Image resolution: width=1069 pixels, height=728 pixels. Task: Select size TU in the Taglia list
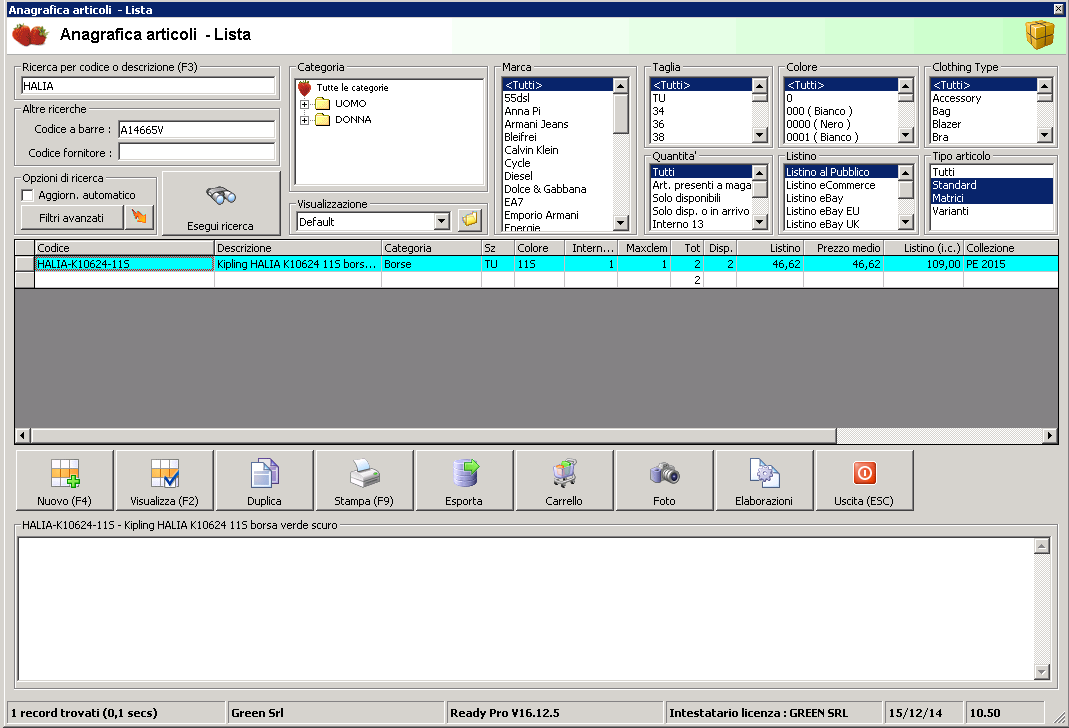(700, 98)
